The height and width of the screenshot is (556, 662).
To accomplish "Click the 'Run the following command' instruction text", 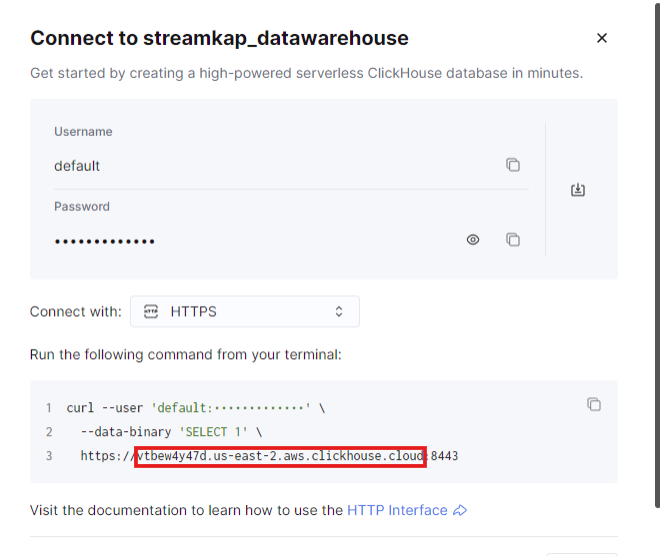I will pyautogui.click(x=186, y=354).
